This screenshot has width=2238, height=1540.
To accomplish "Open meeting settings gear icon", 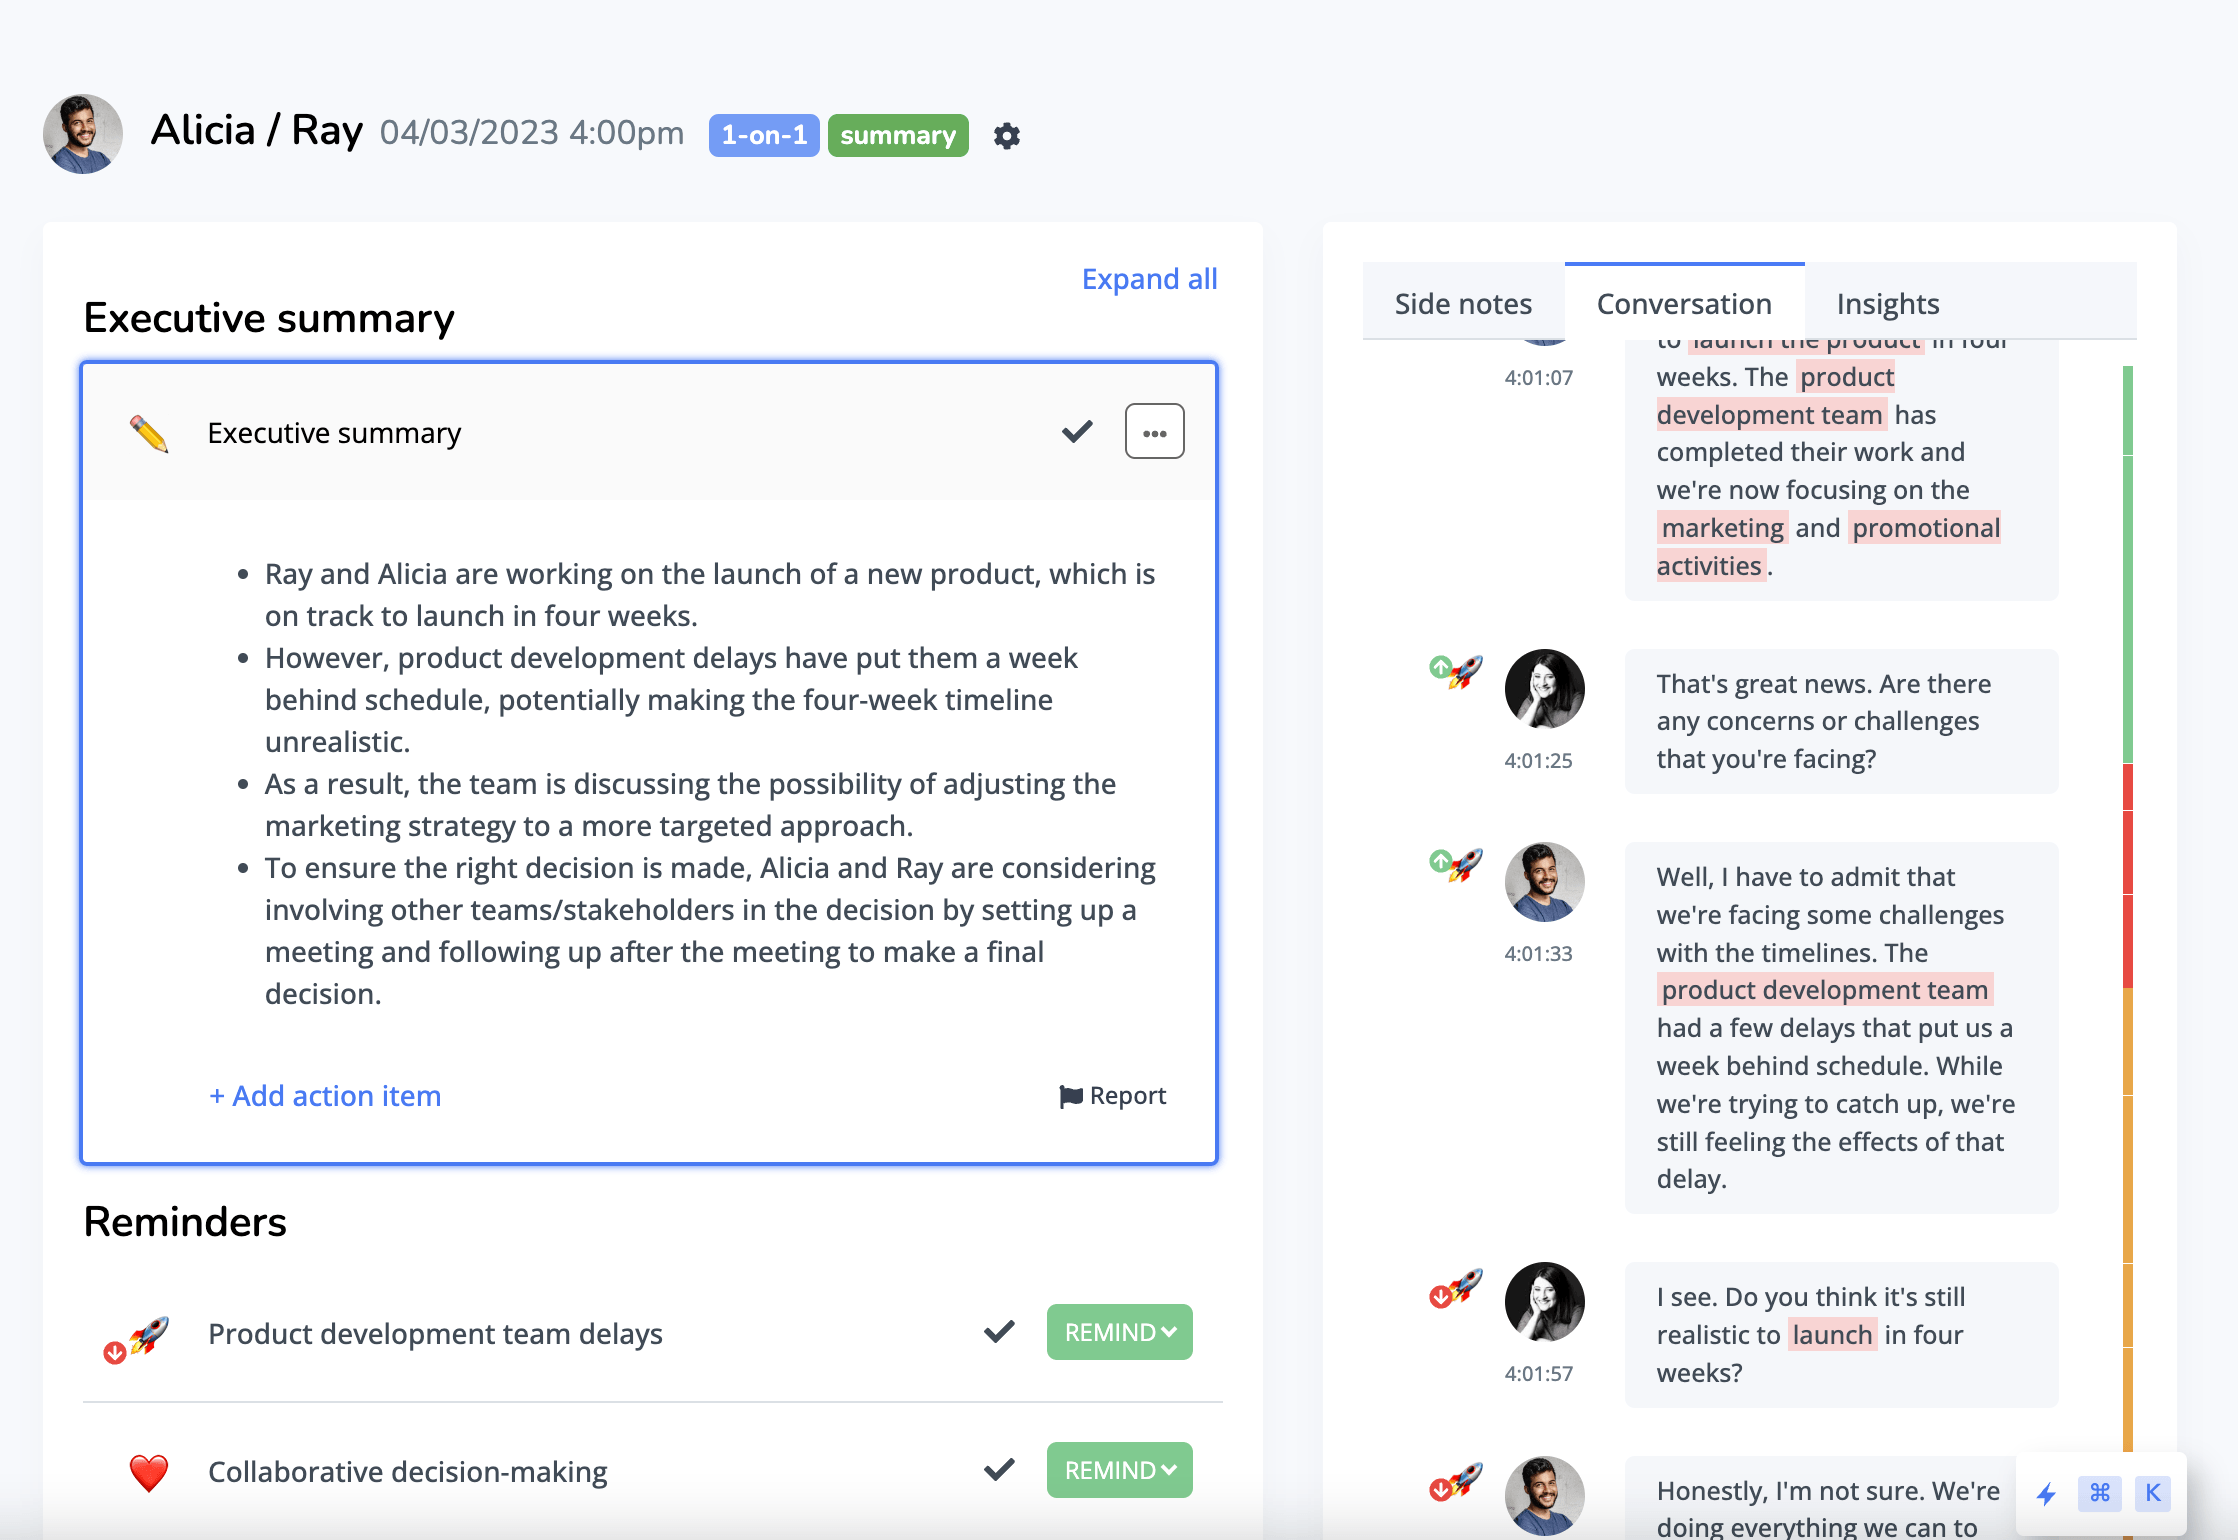I will pos(1007,135).
